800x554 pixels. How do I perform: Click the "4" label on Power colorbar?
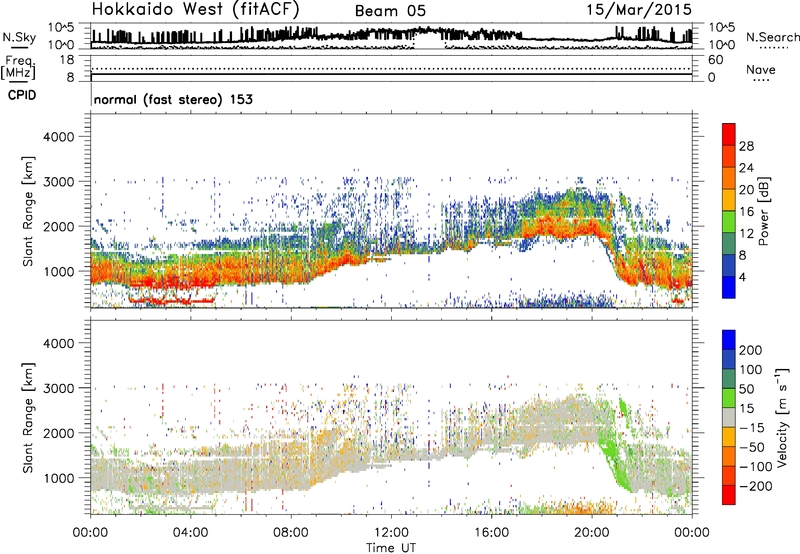pyautogui.click(x=742, y=277)
